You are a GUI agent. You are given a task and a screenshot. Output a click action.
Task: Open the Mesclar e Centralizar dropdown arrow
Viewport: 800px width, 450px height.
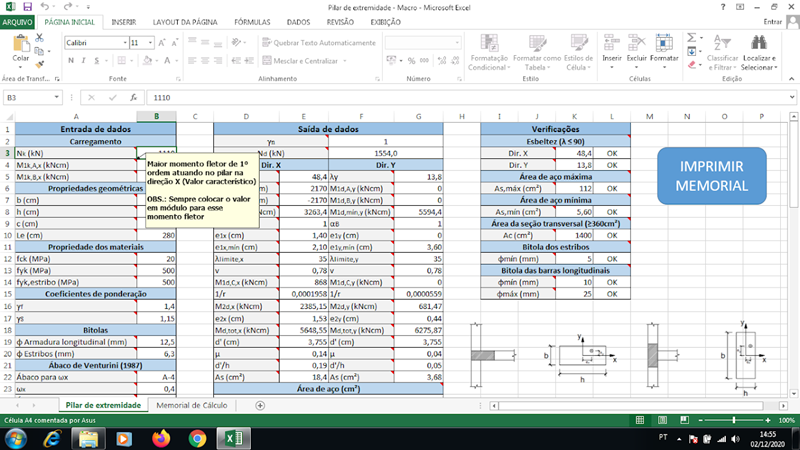click(345, 61)
